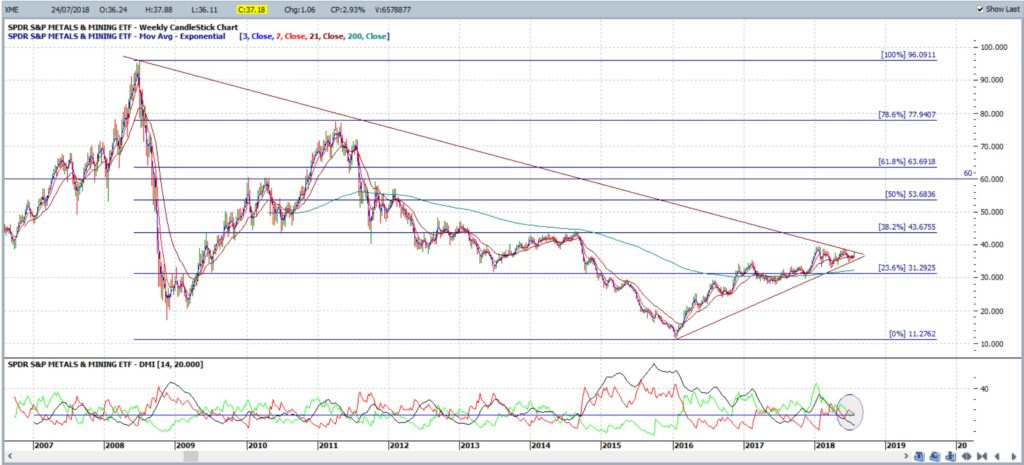1024x465 pixels.
Task: Click the open value O:36.24
Action: (113, 10)
